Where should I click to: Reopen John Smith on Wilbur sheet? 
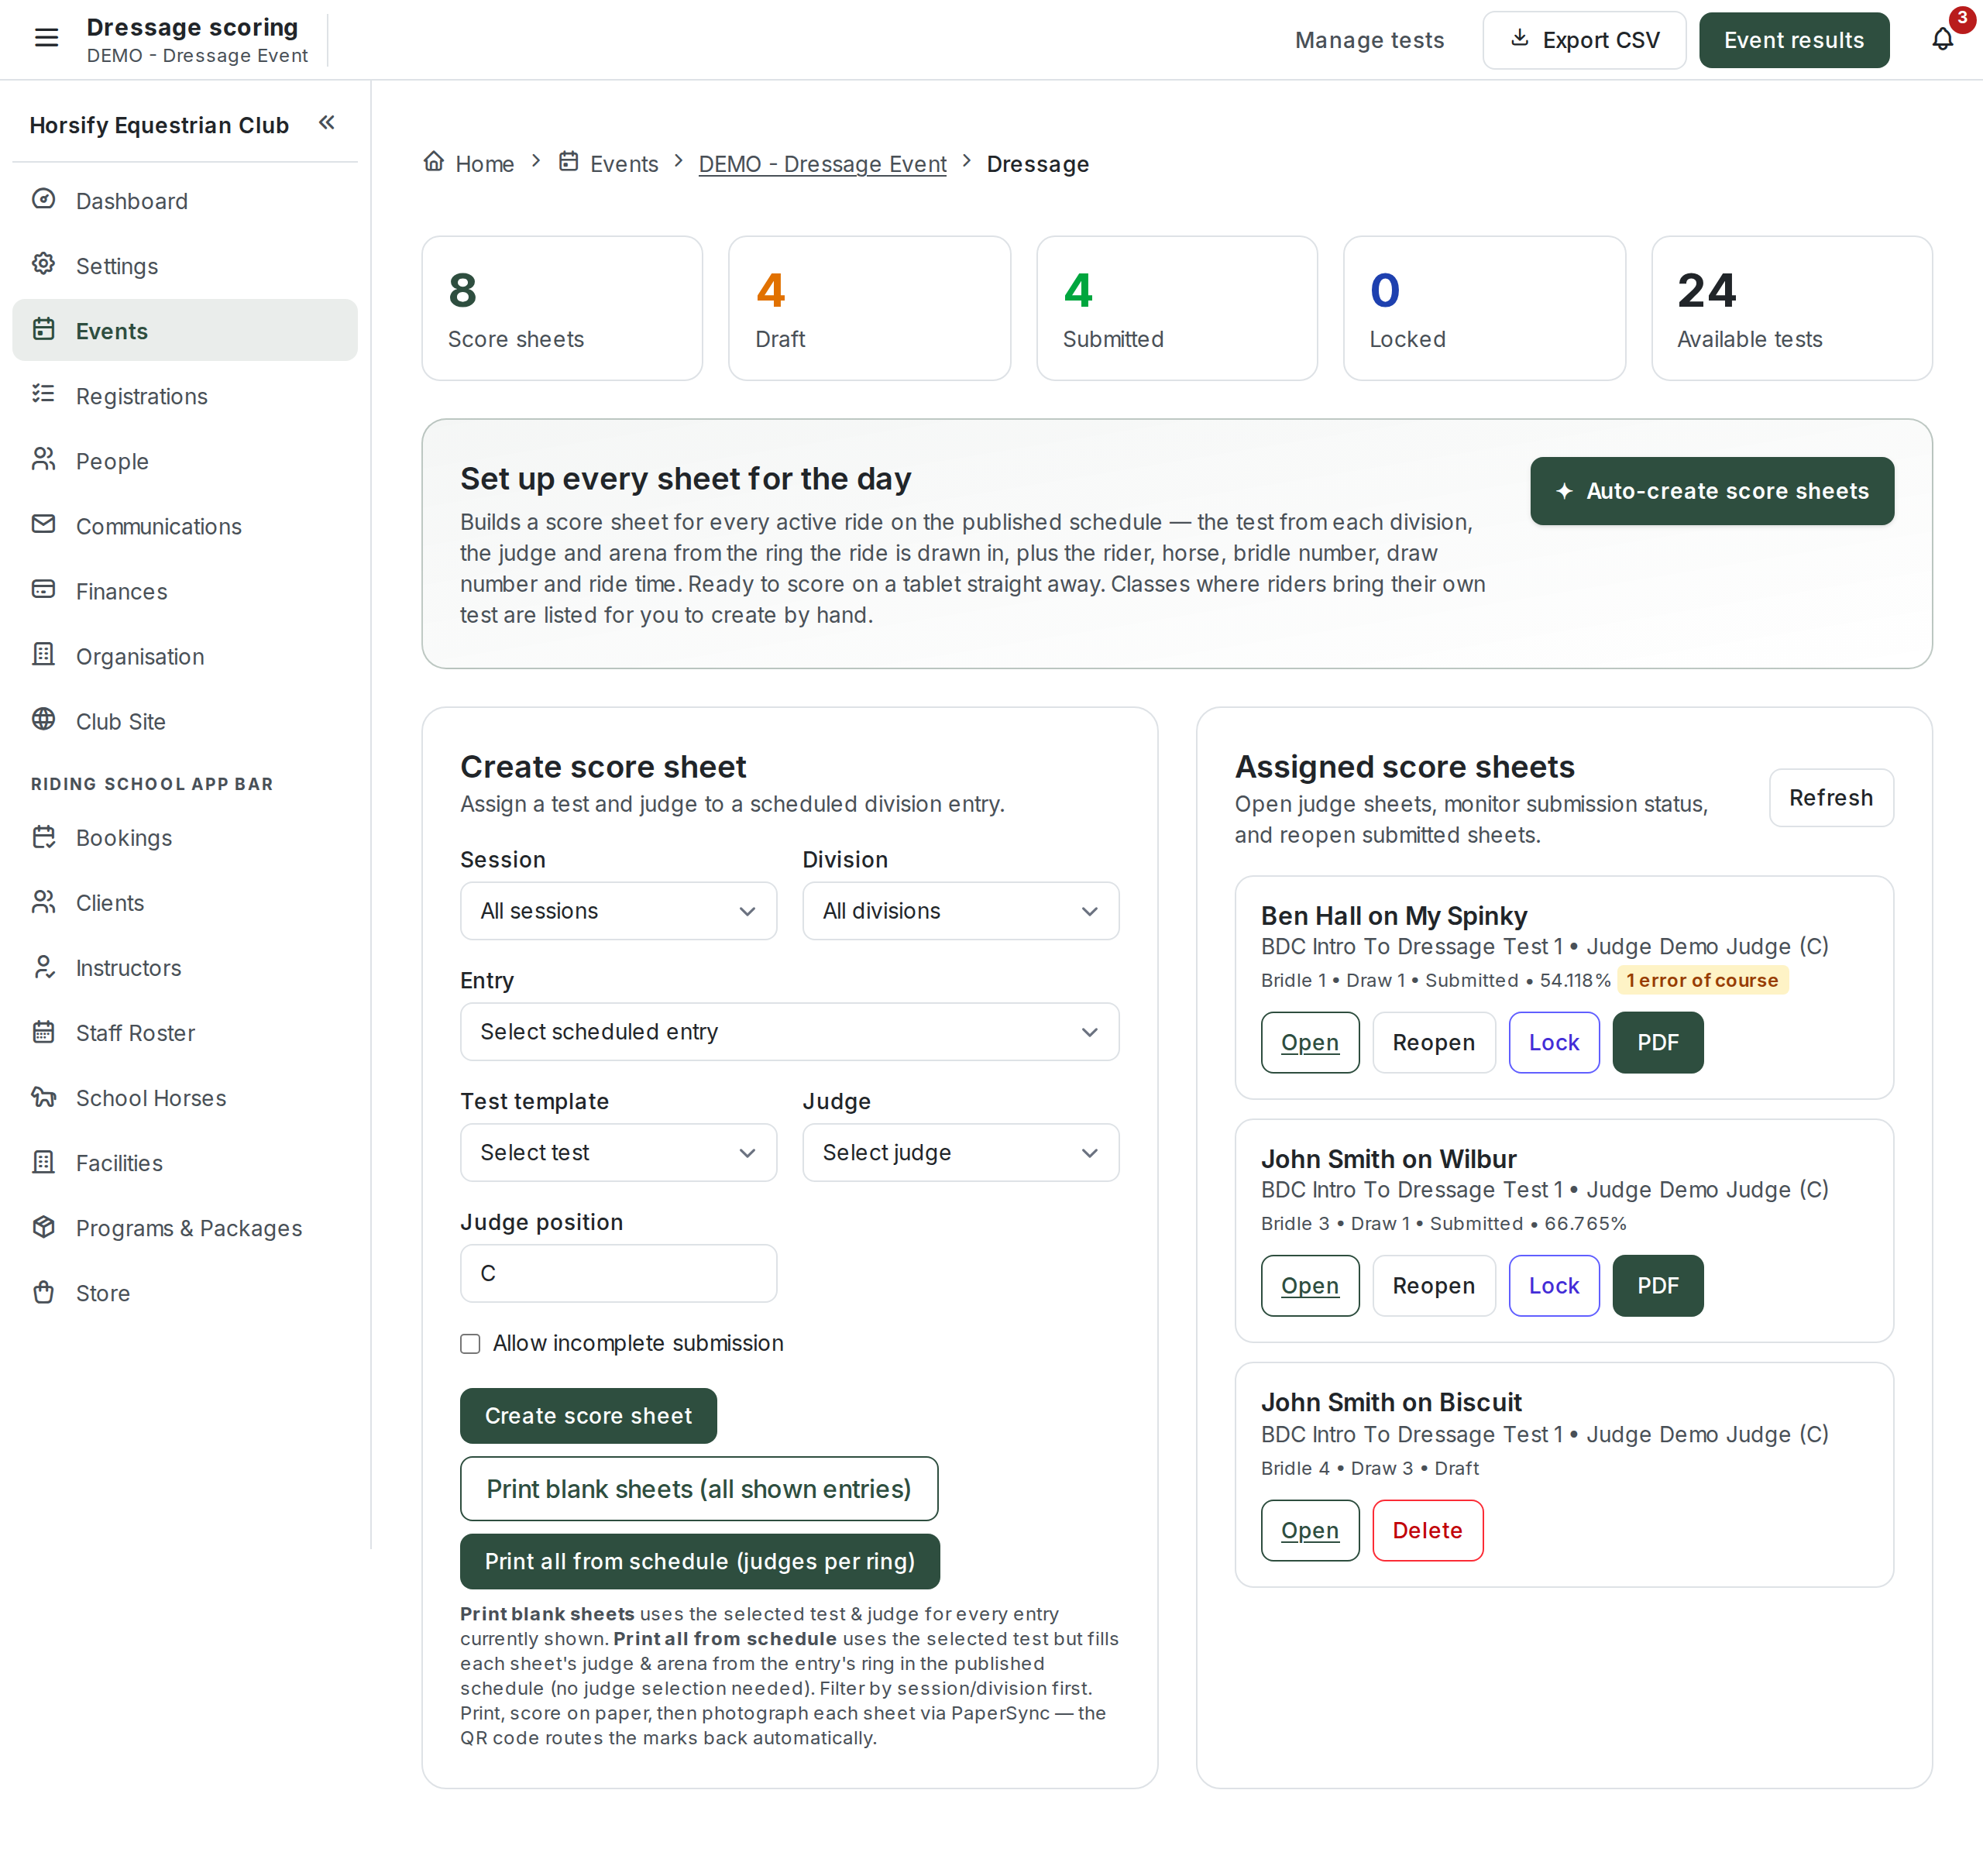point(1433,1286)
